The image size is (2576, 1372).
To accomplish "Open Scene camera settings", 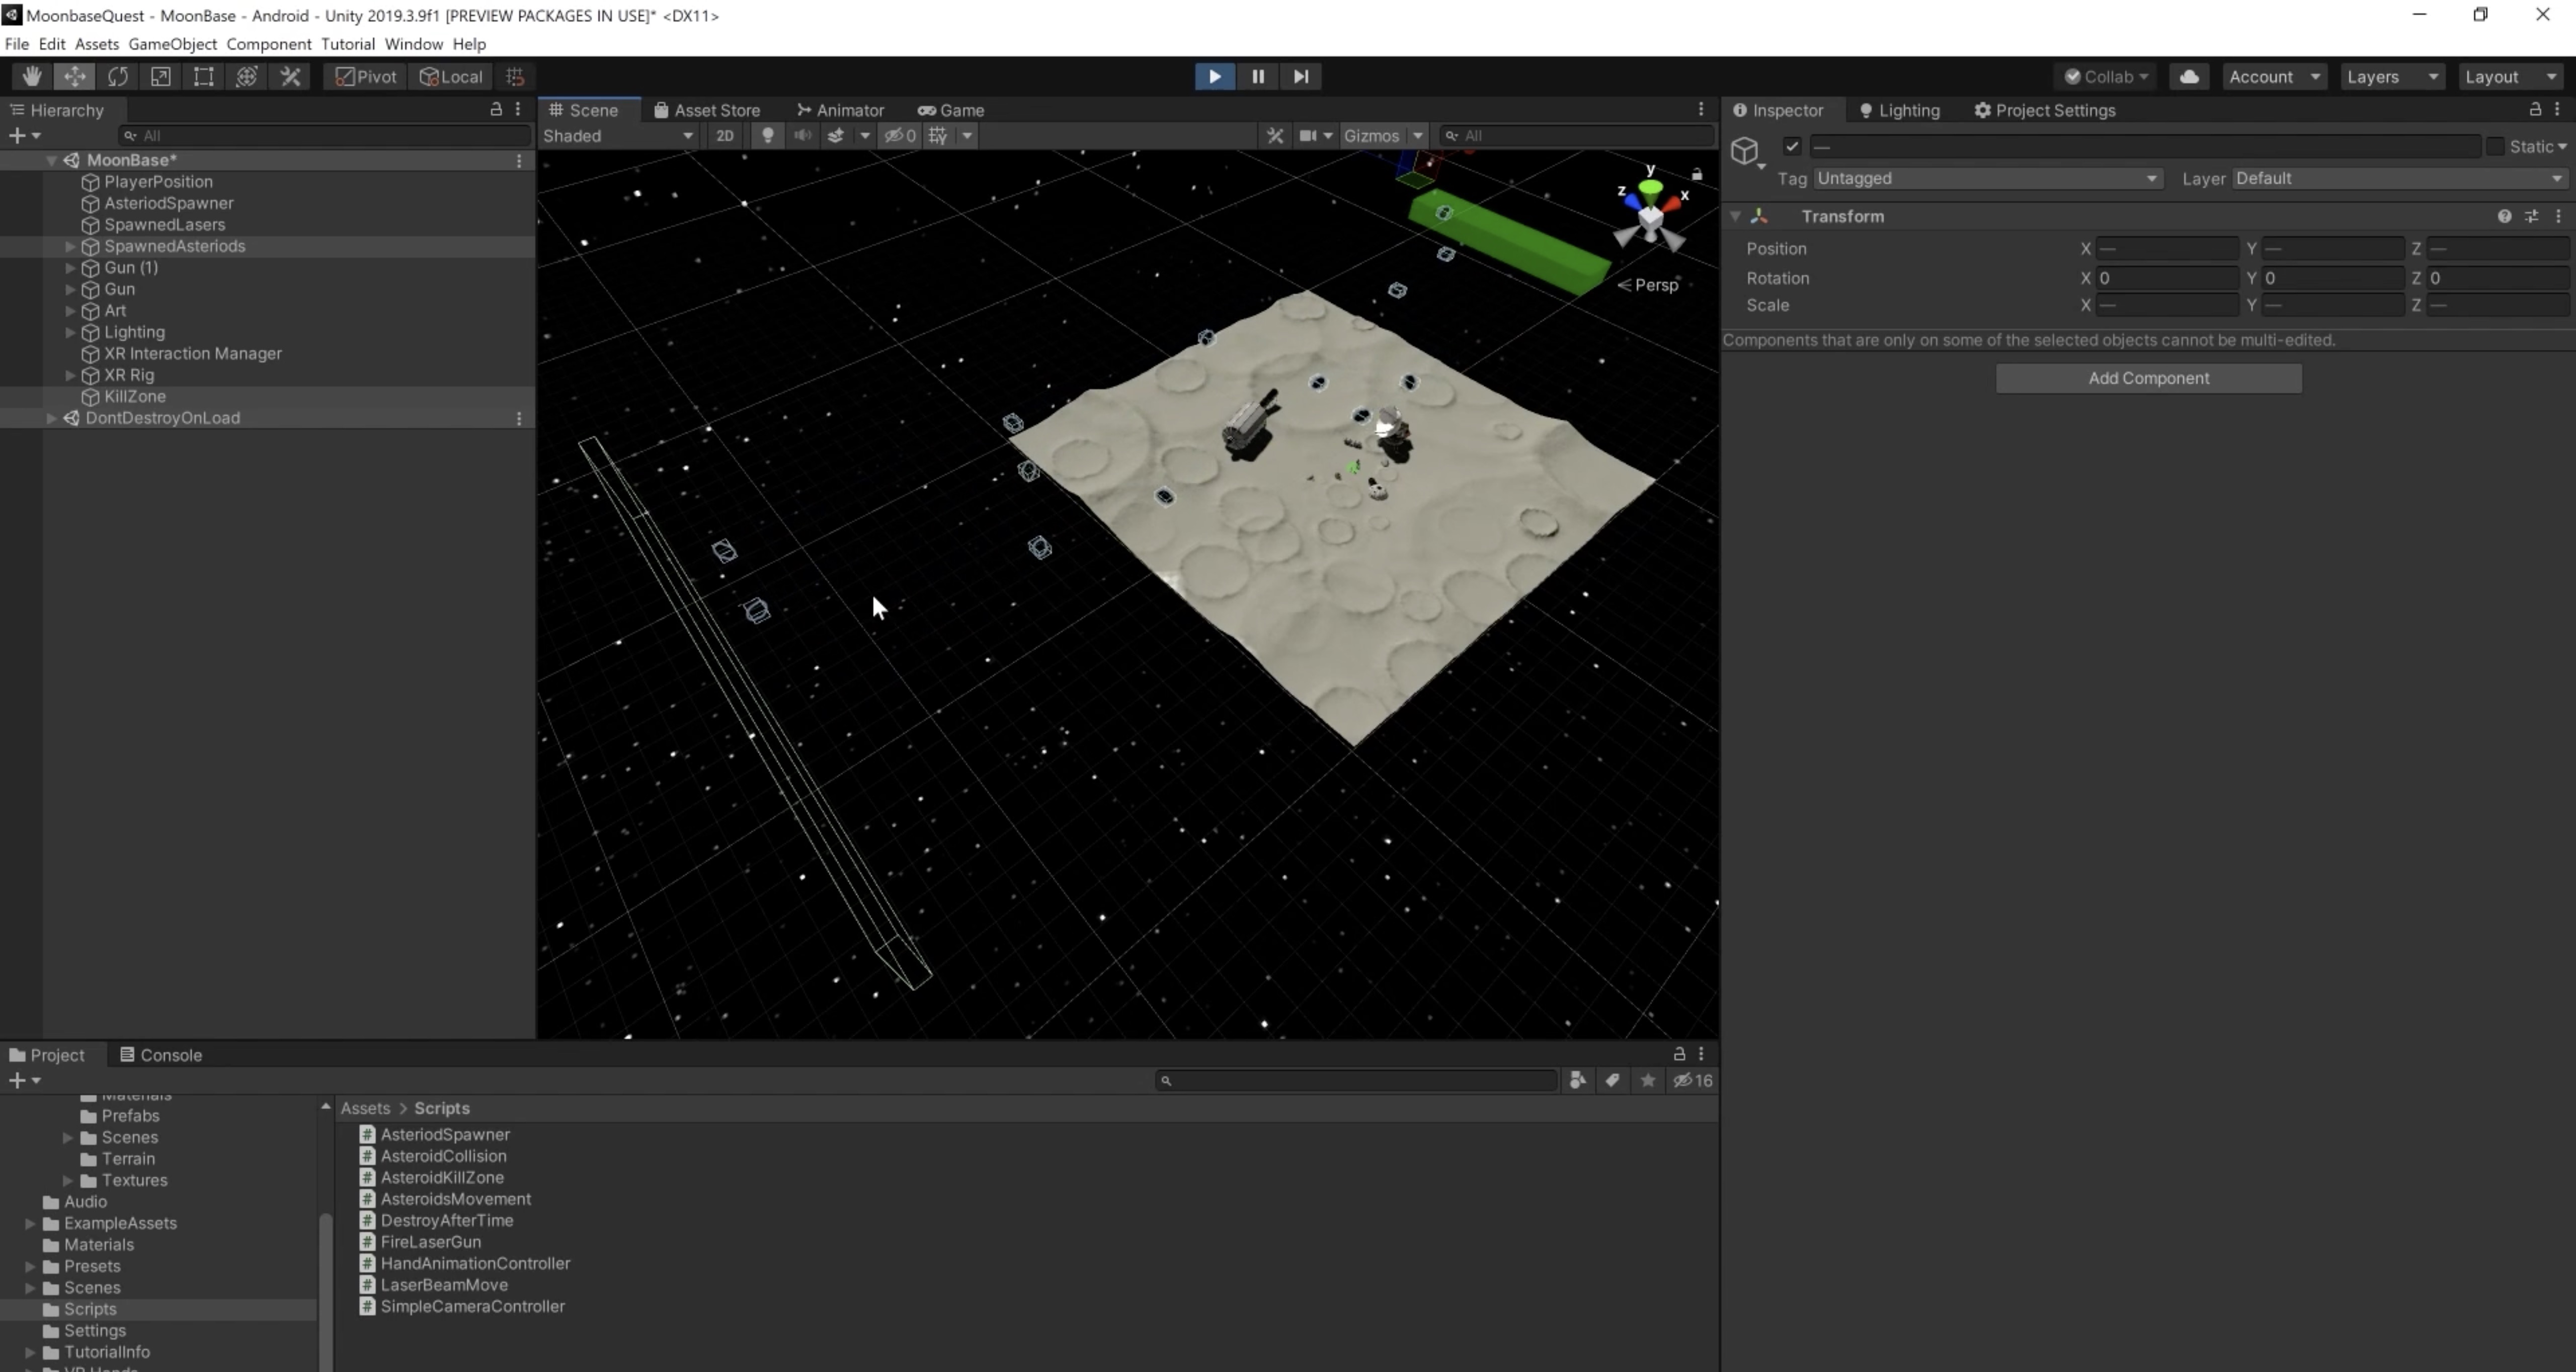I will click(x=1308, y=135).
